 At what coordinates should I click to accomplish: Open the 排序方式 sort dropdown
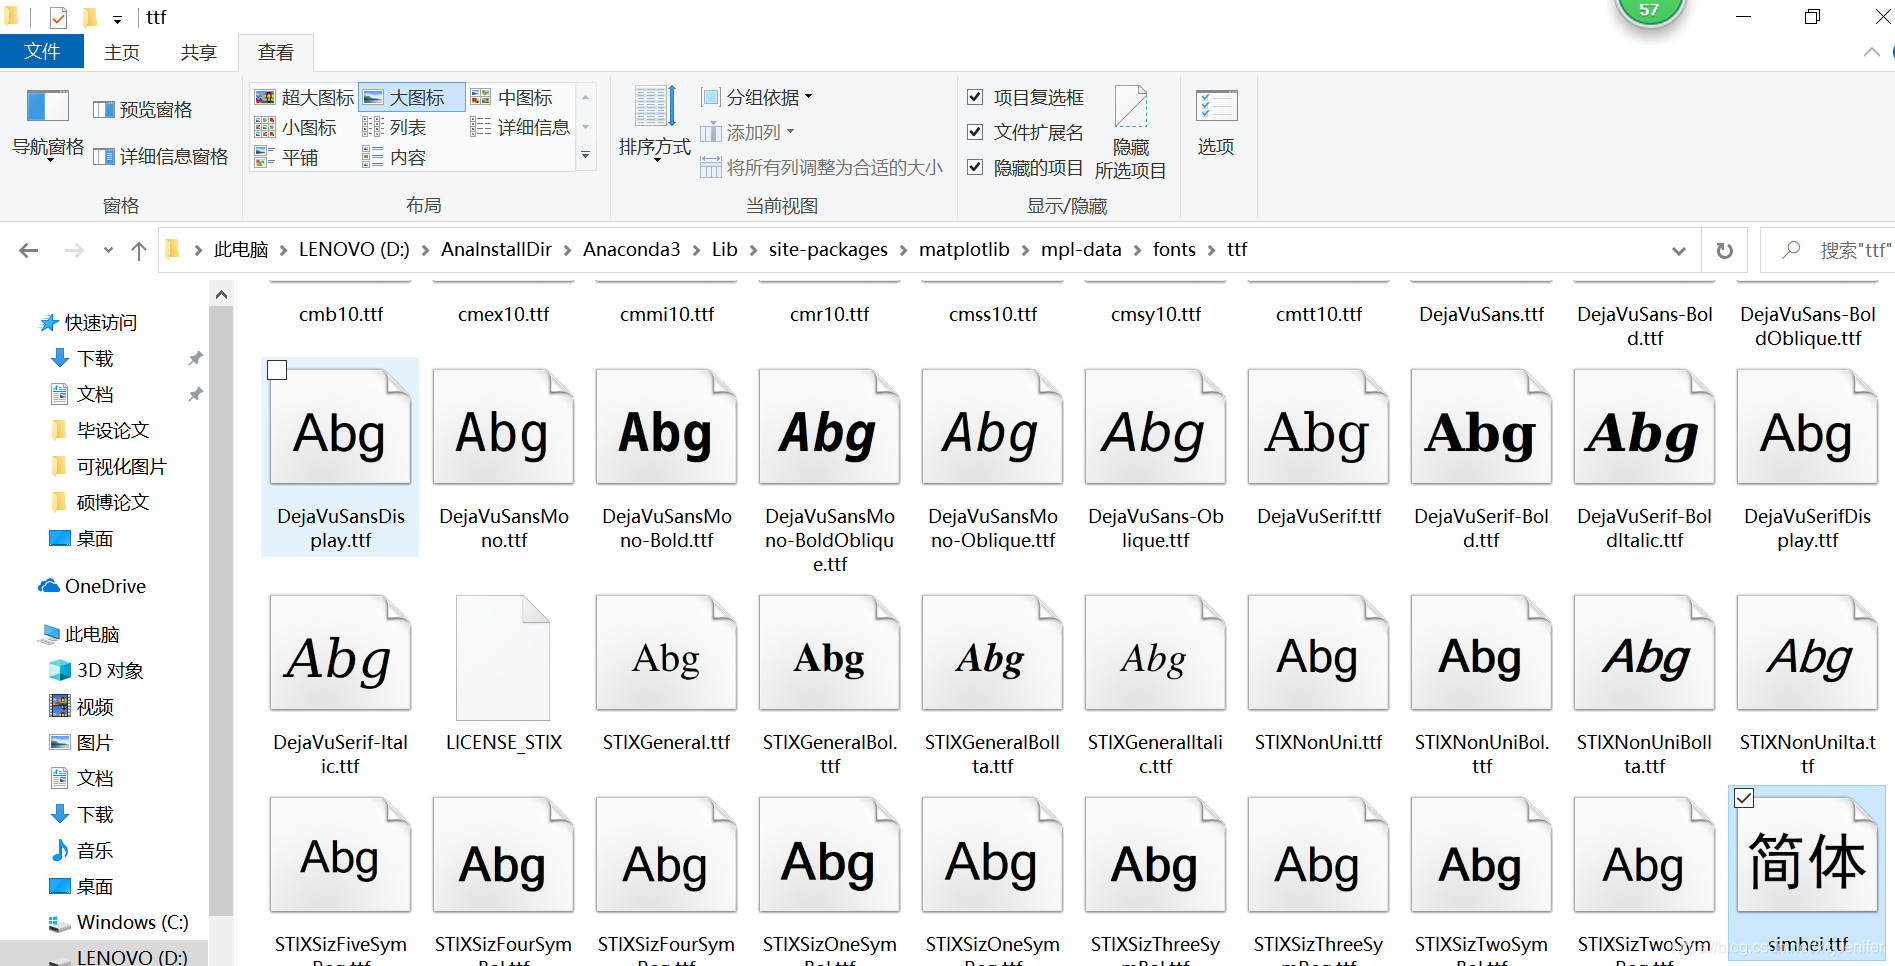654,125
